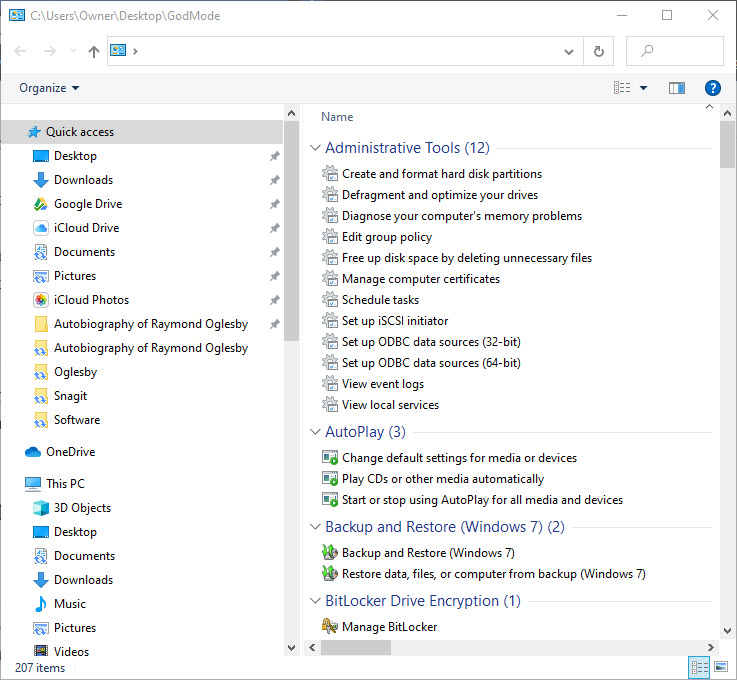Open the address bar history dropdown
Image resolution: width=737 pixels, height=680 pixels.
[x=569, y=51]
